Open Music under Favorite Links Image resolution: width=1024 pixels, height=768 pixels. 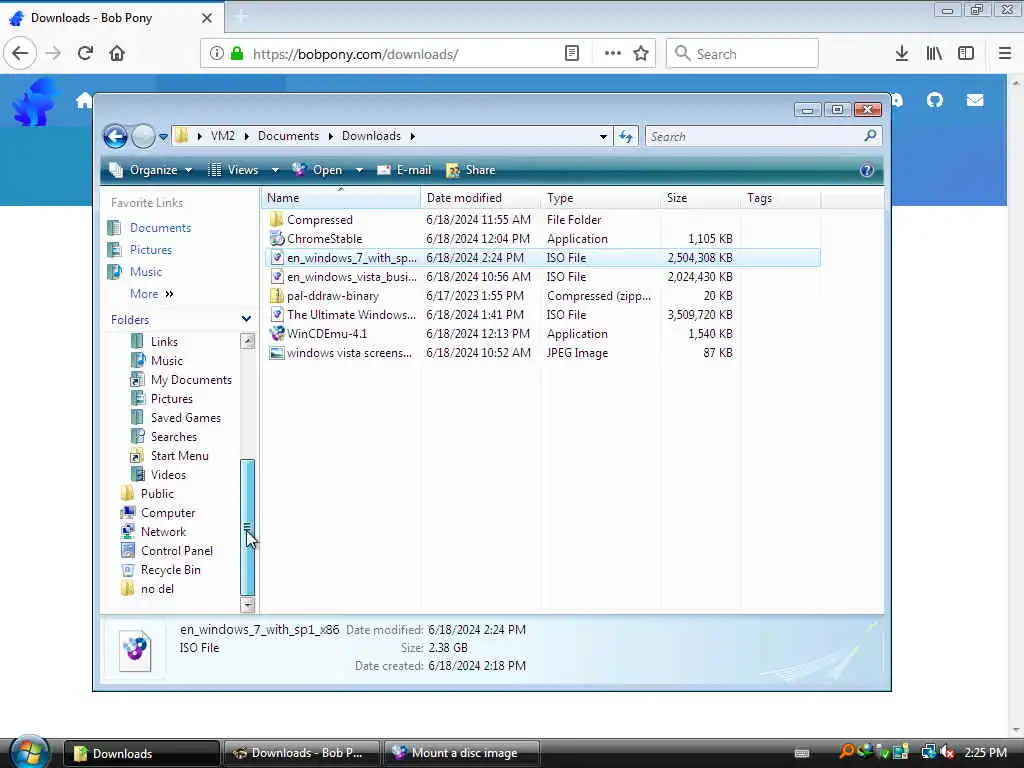pyautogui.click(x=146, y=272)
